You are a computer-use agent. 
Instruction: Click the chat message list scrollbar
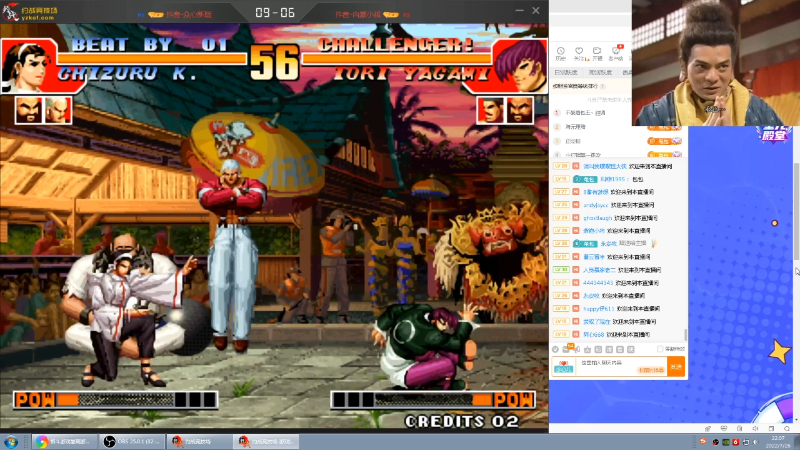tap(686, 335)
